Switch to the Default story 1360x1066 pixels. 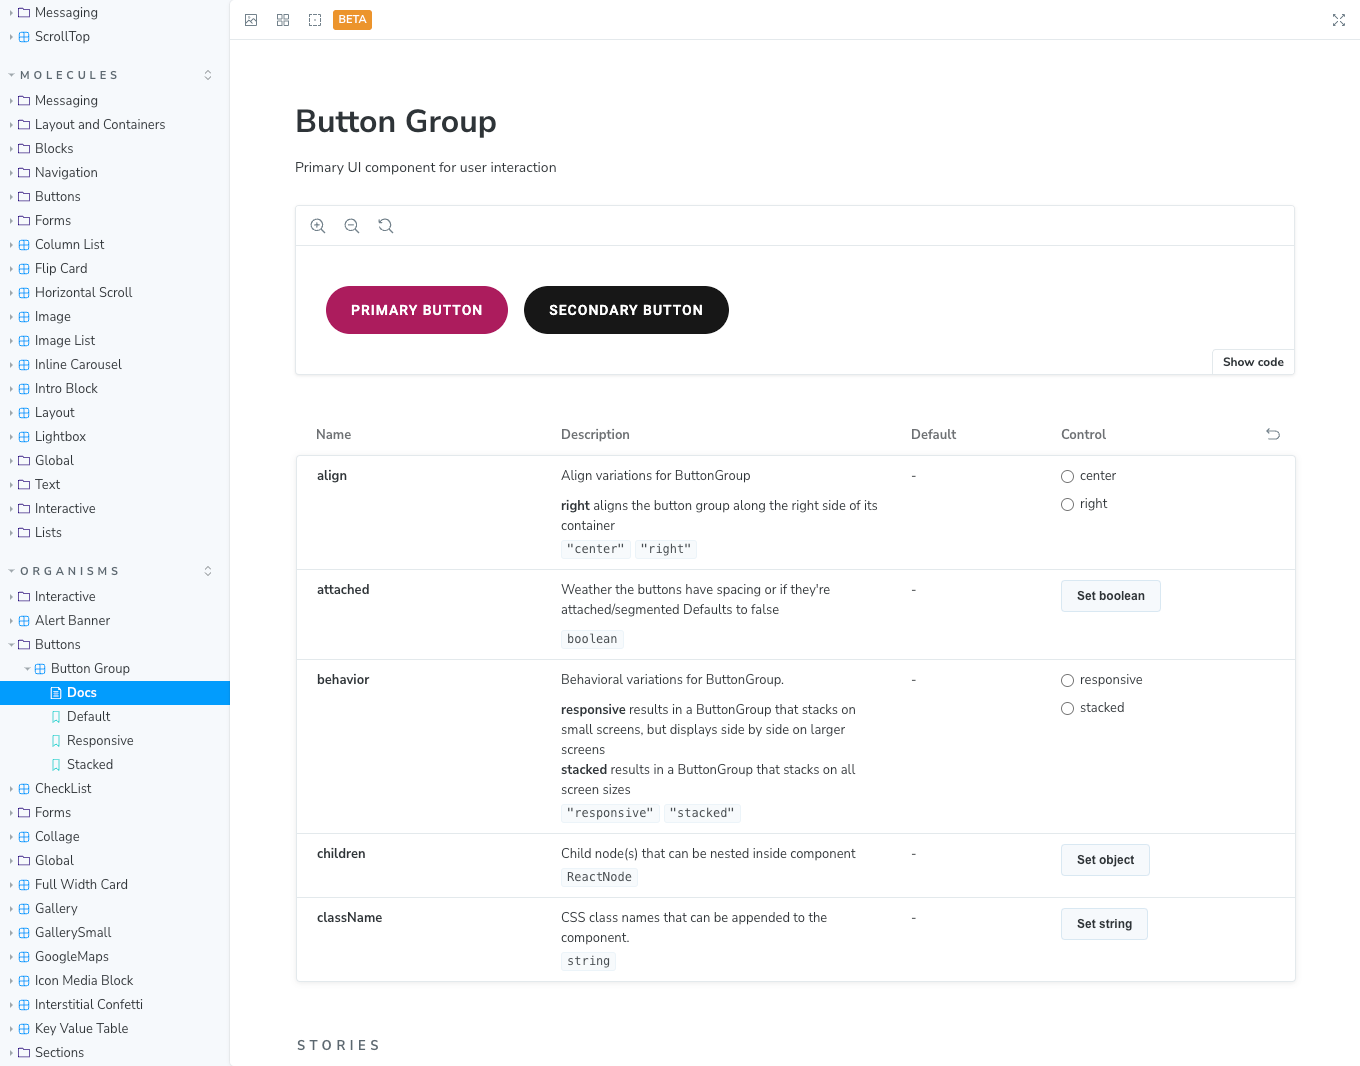pos(89,716)
